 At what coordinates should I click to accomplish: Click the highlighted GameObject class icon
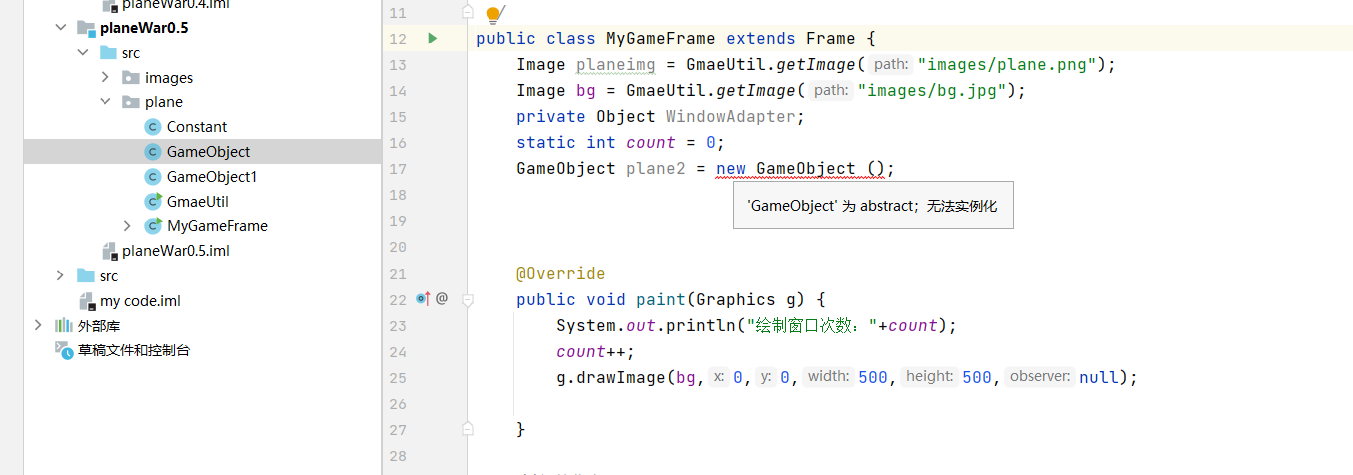153,152
